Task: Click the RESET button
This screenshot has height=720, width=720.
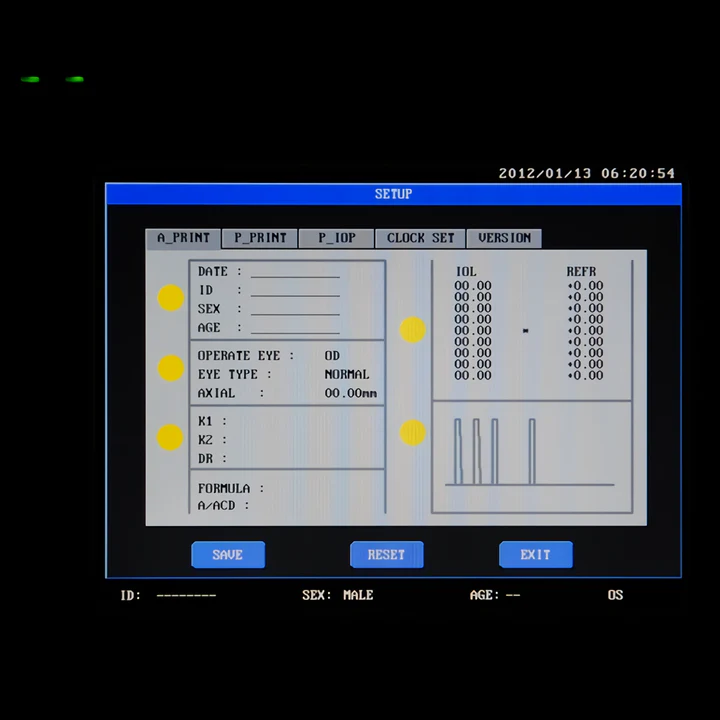Action: click(x=387, y=555)
